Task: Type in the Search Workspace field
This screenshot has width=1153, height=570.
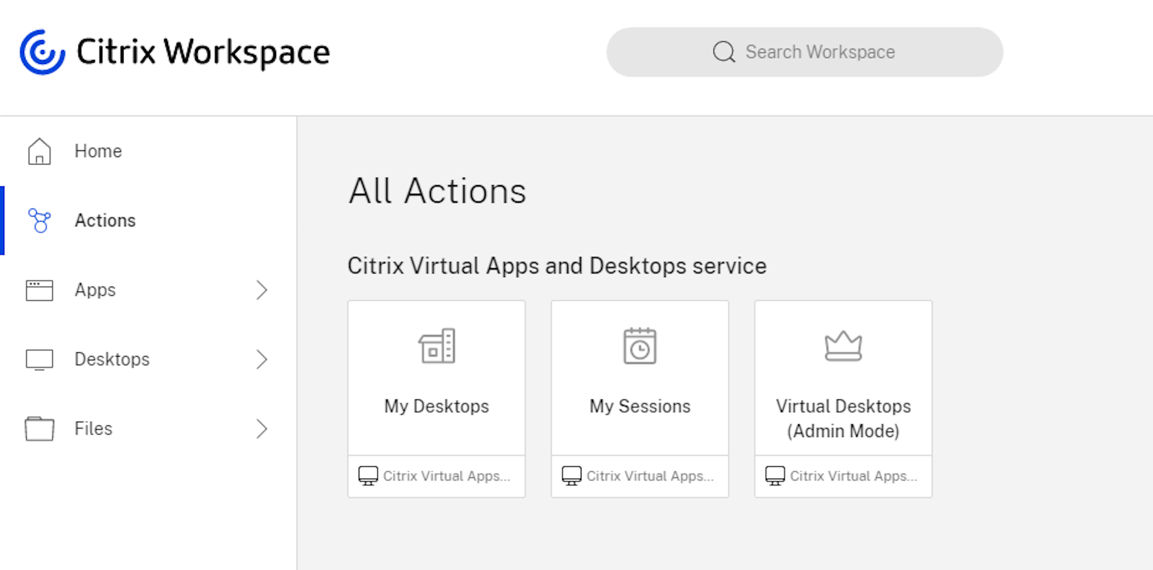Action: point(819,52)
